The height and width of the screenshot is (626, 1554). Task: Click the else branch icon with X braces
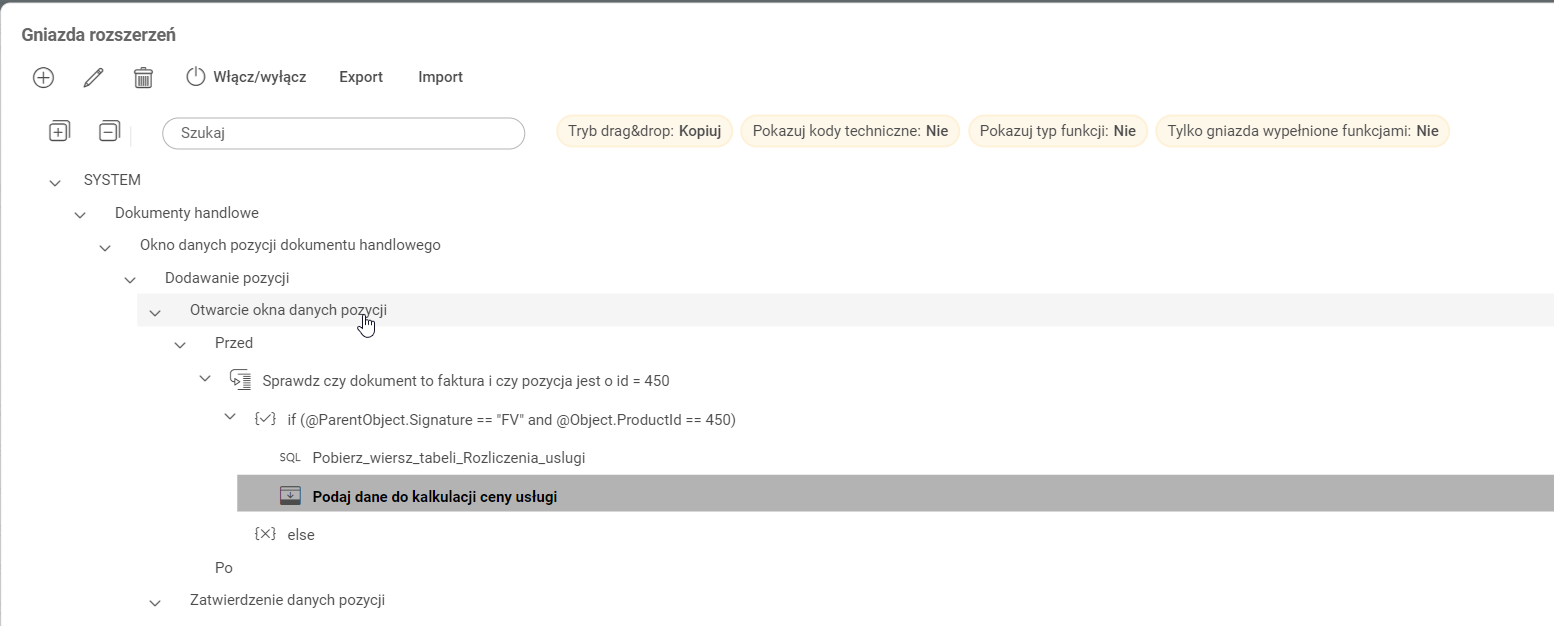(265, 535)
